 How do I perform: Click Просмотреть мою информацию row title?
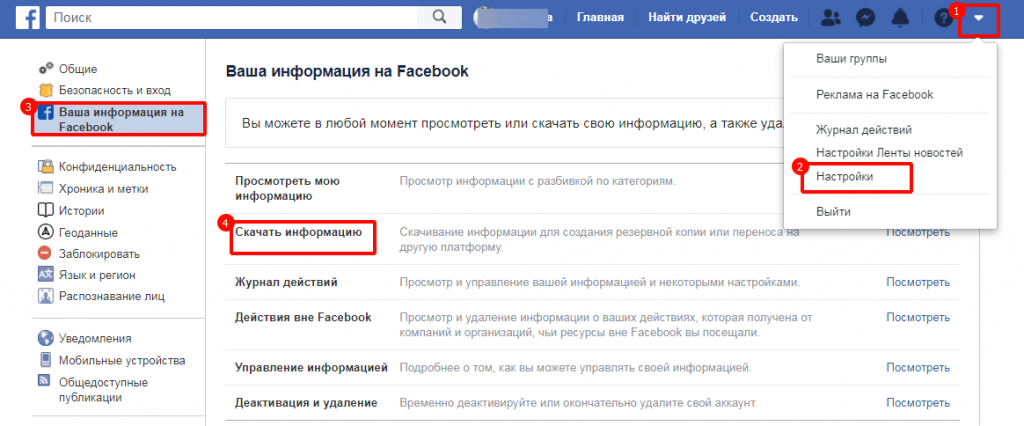(x=287, y=188)
